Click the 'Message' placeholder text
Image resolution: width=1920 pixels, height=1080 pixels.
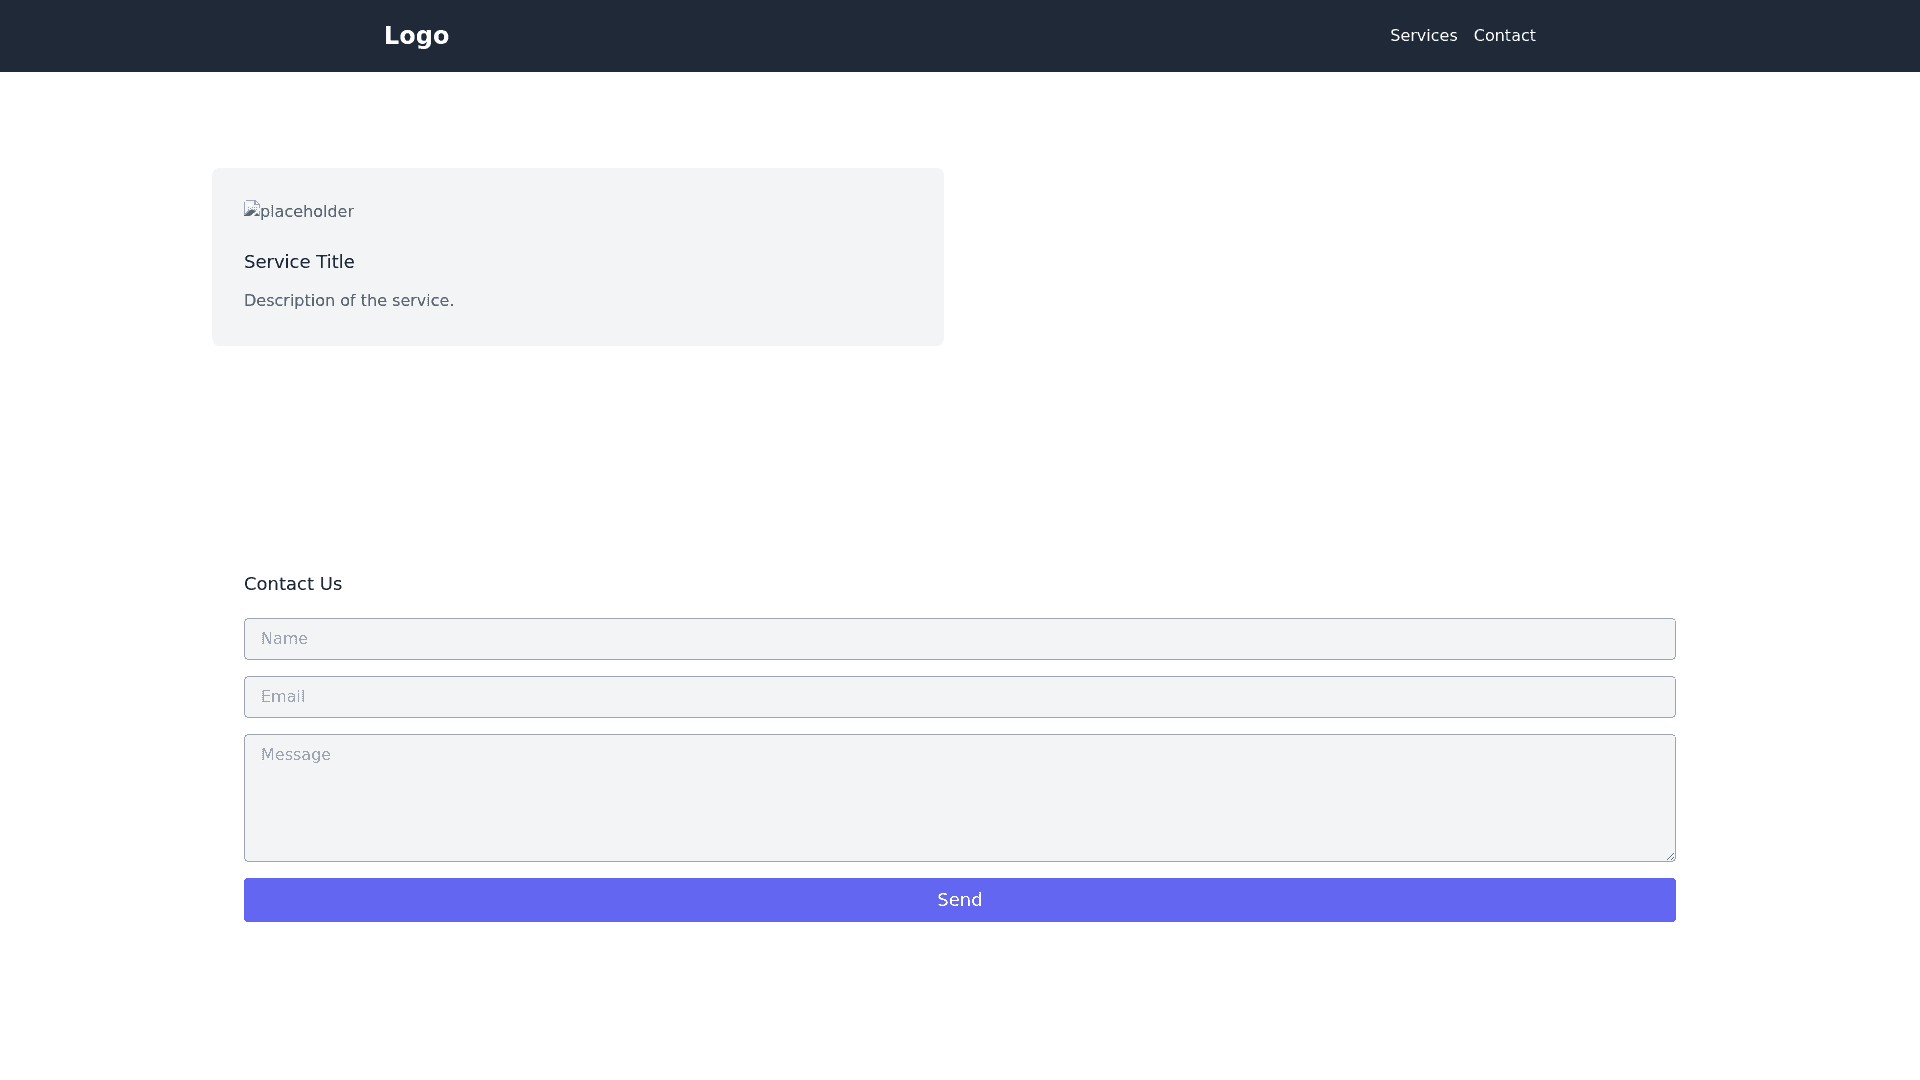coord(296,755)
